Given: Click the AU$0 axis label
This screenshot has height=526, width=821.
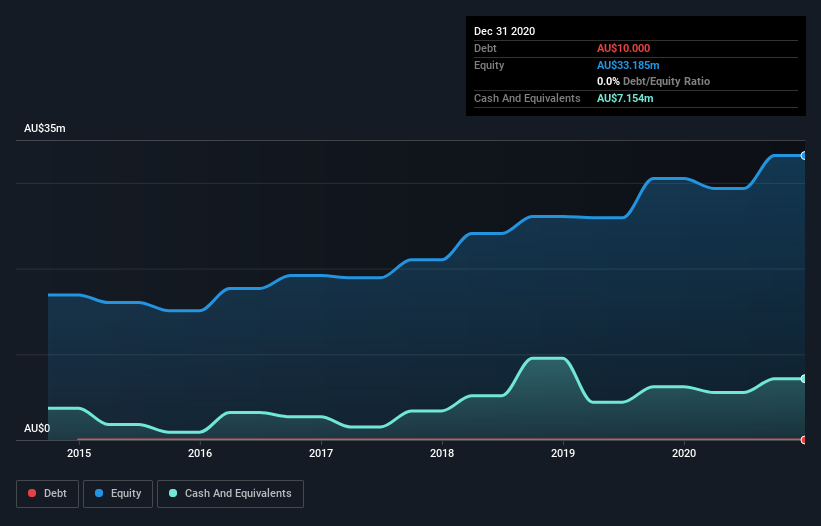Looking at the screenshot, I should click(x=37, y=428).
